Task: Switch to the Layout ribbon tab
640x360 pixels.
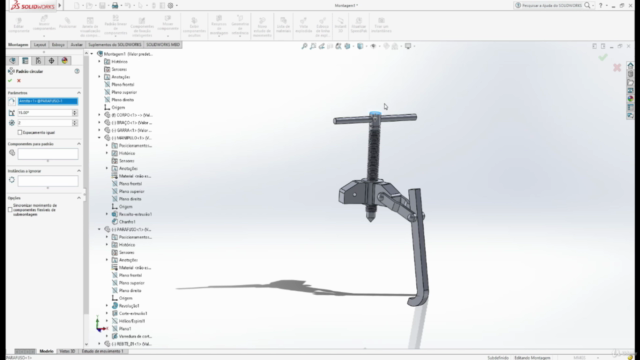Action: [x=40, y=44]
